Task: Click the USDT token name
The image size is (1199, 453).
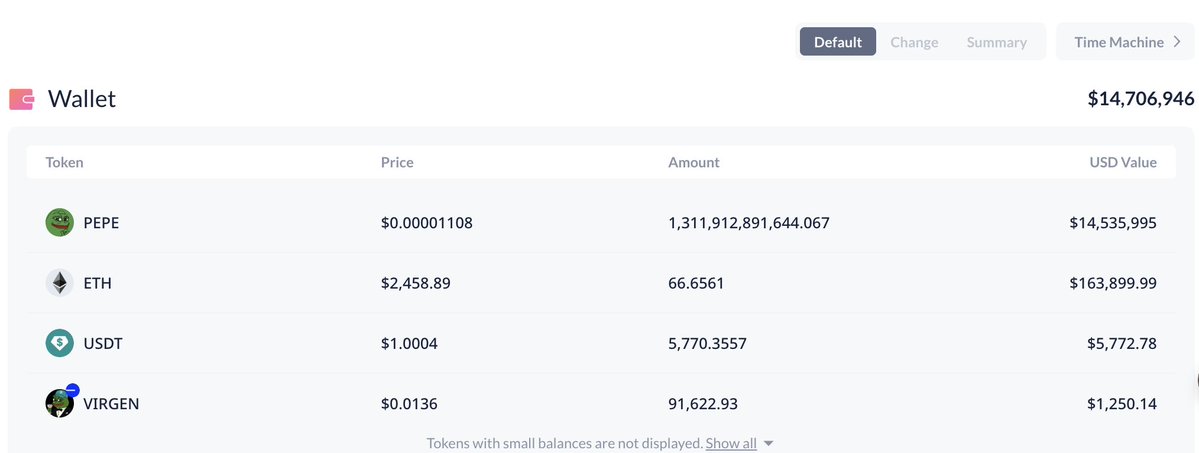Action: pyautogui.click(x=102, y=344)
